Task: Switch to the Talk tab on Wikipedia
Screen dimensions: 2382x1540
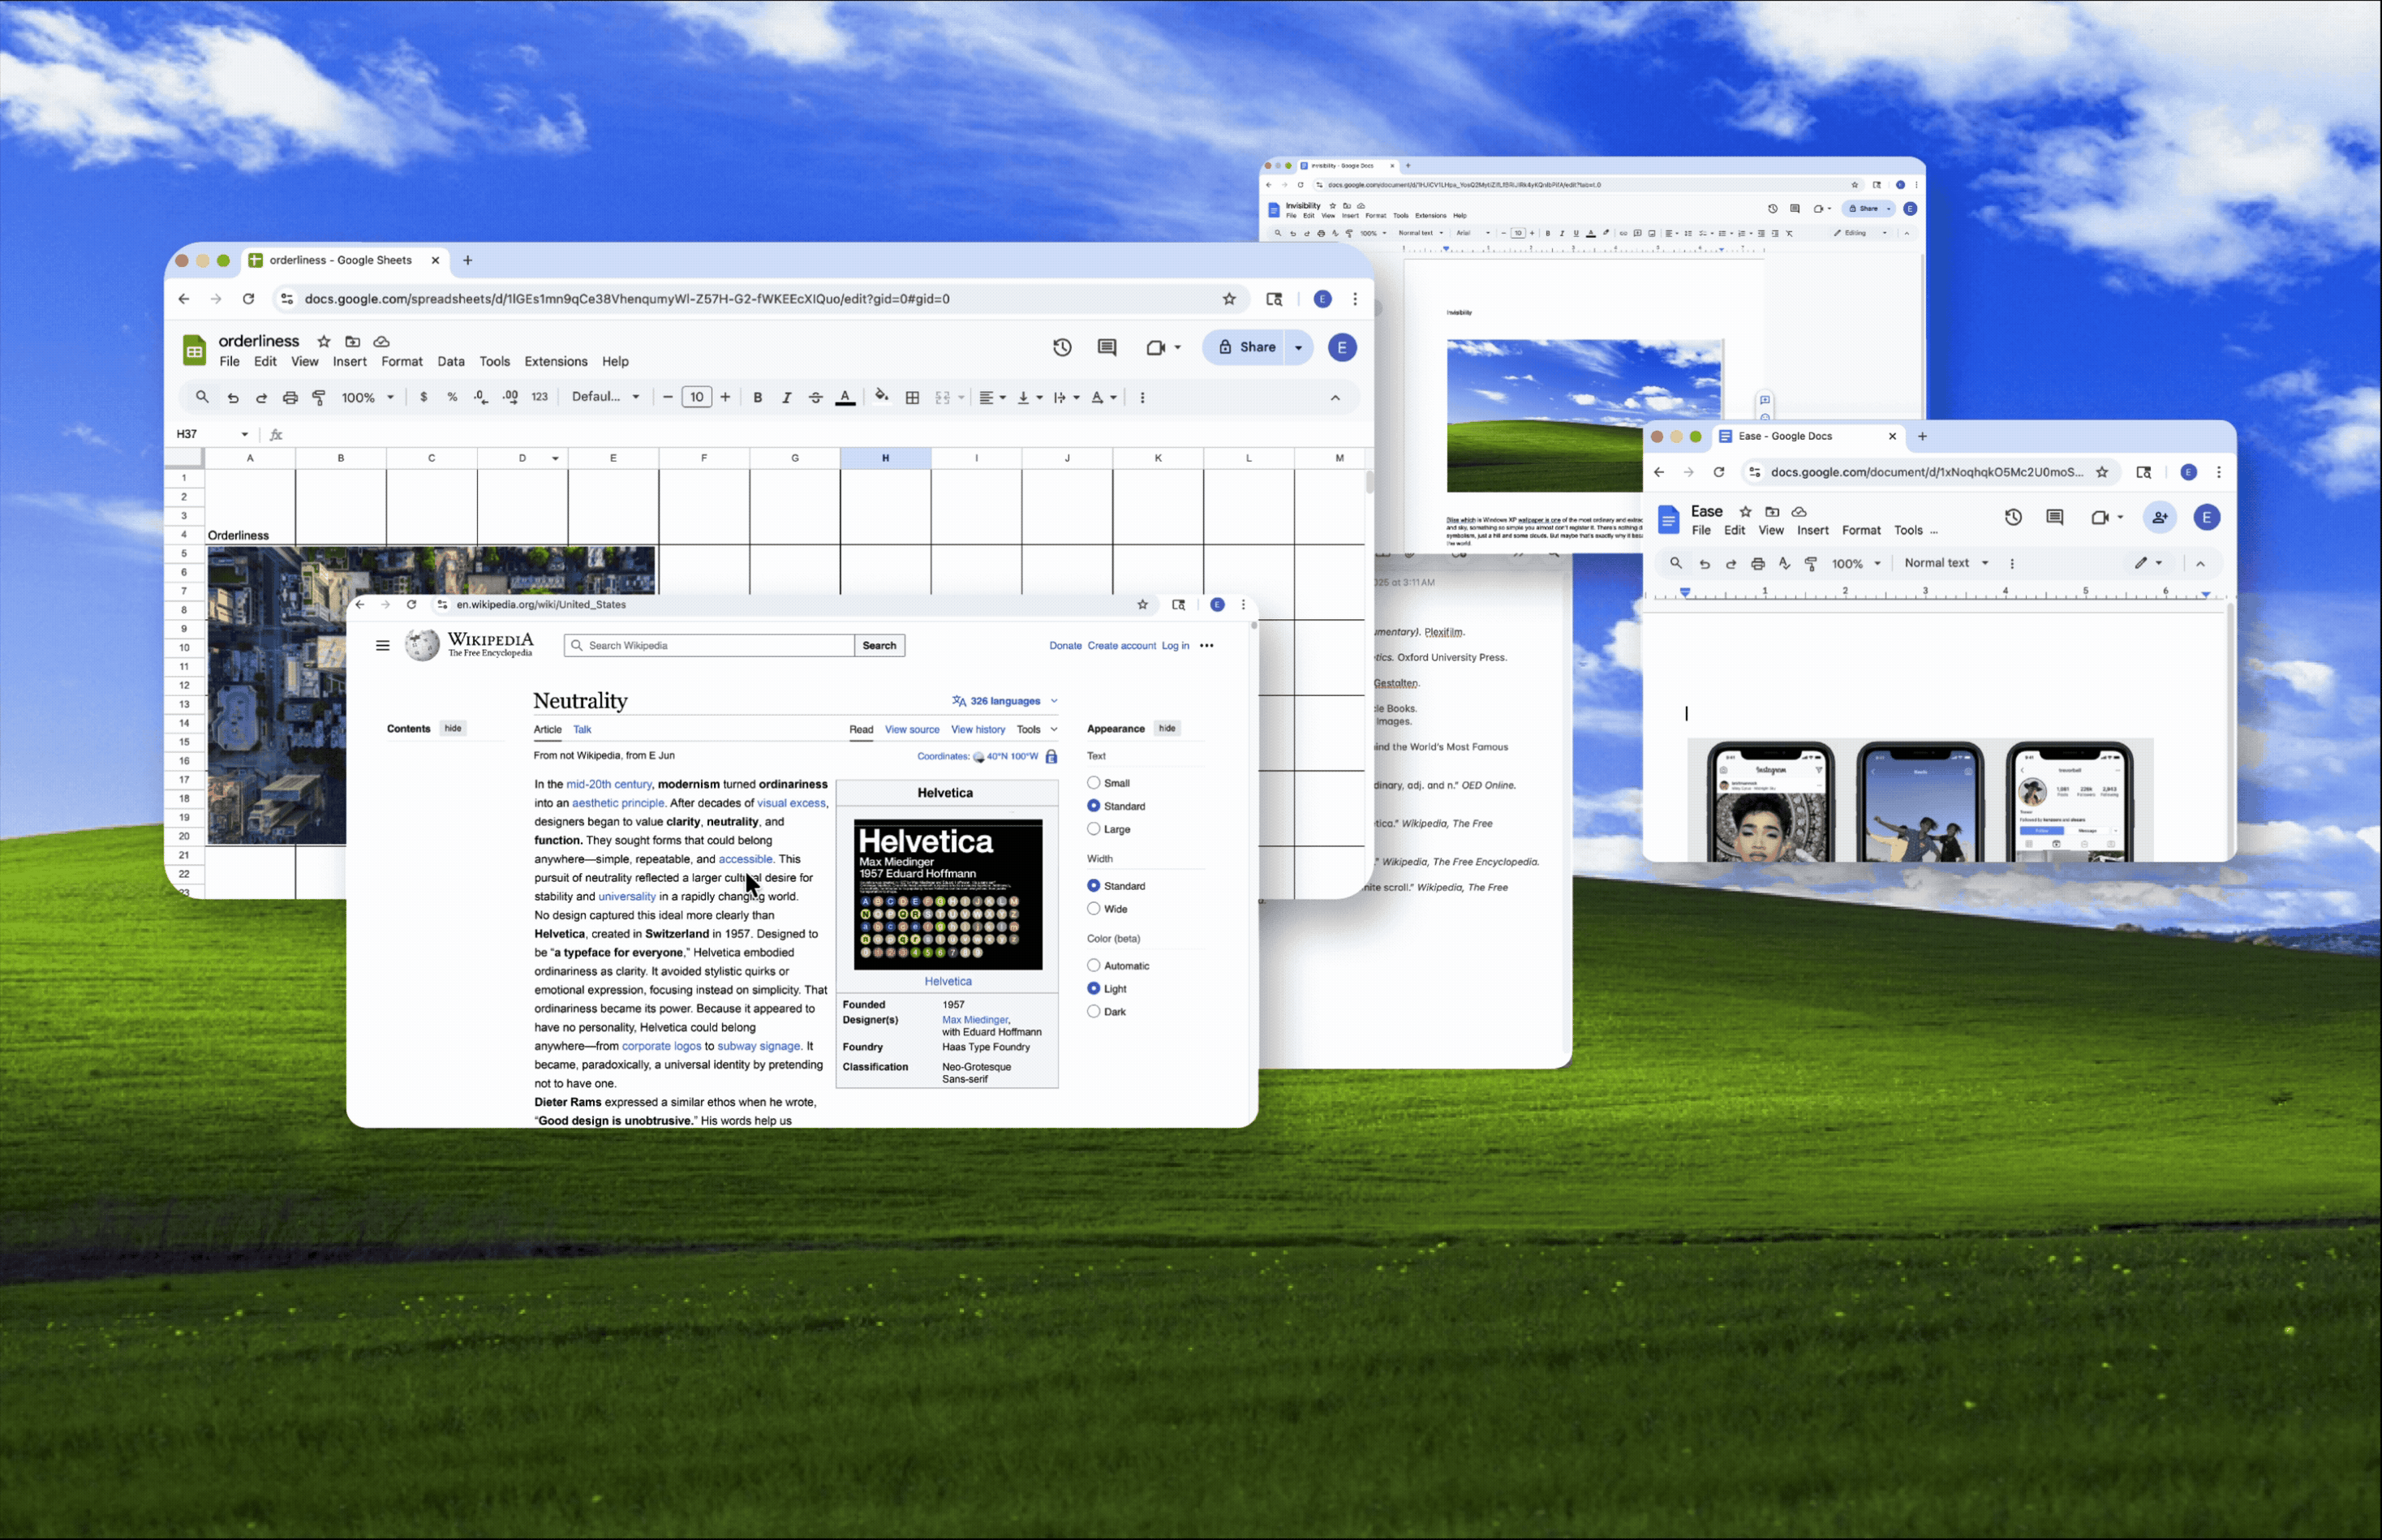Action: pyautogui.click(x=582, y=729)
